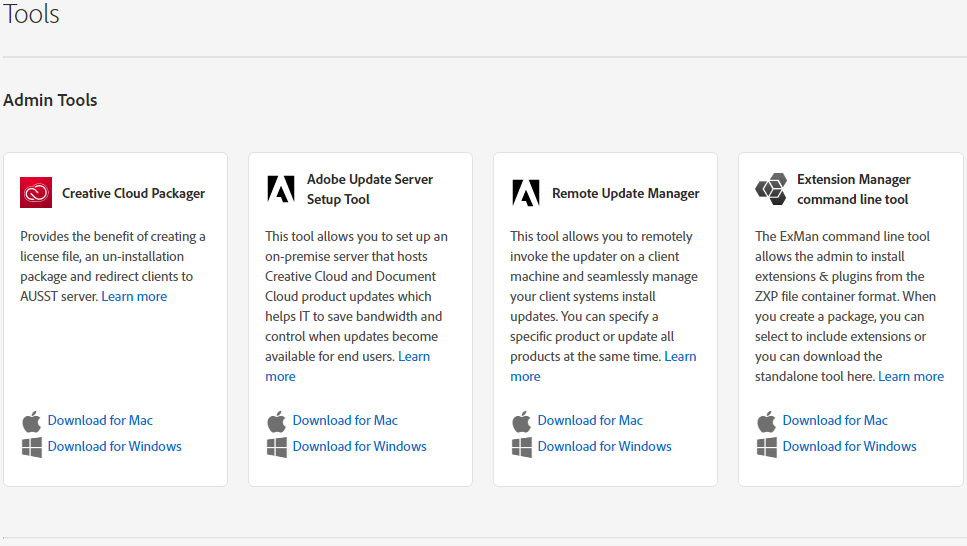Download Remote Update Manager for Windows
Image resolution: width=967 pixels, height=546 pixels.
(605, 447)
